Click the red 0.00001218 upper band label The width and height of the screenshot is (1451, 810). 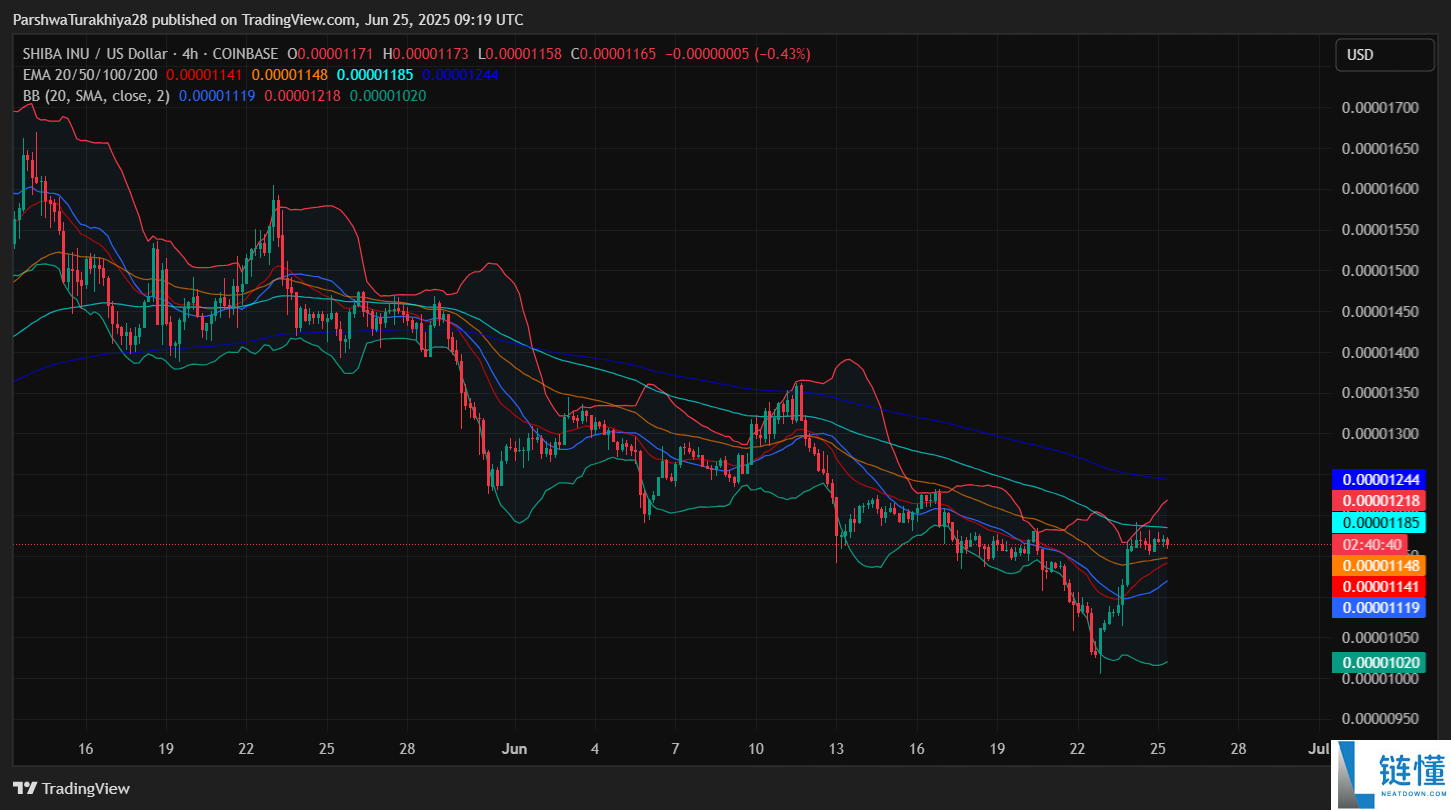tap(1381, 500)
